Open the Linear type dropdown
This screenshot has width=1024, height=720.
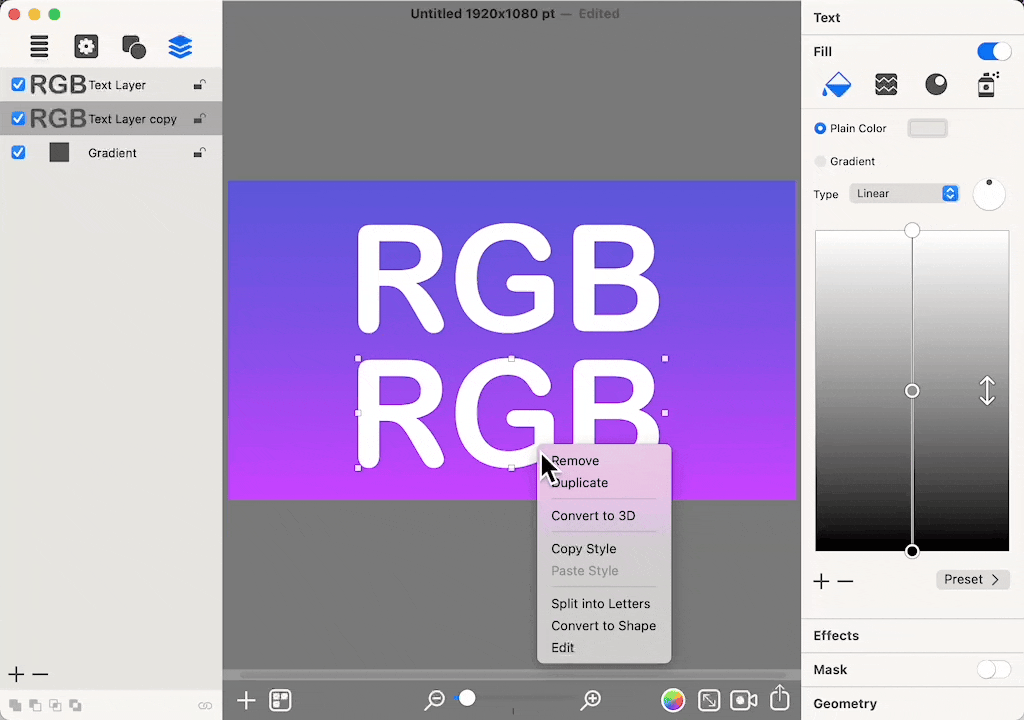tap(904, 194)
